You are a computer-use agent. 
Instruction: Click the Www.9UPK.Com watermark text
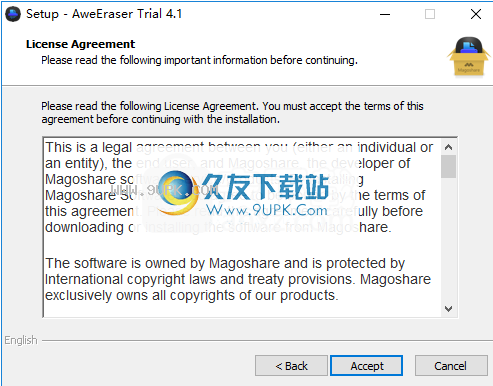pos(267,210)
